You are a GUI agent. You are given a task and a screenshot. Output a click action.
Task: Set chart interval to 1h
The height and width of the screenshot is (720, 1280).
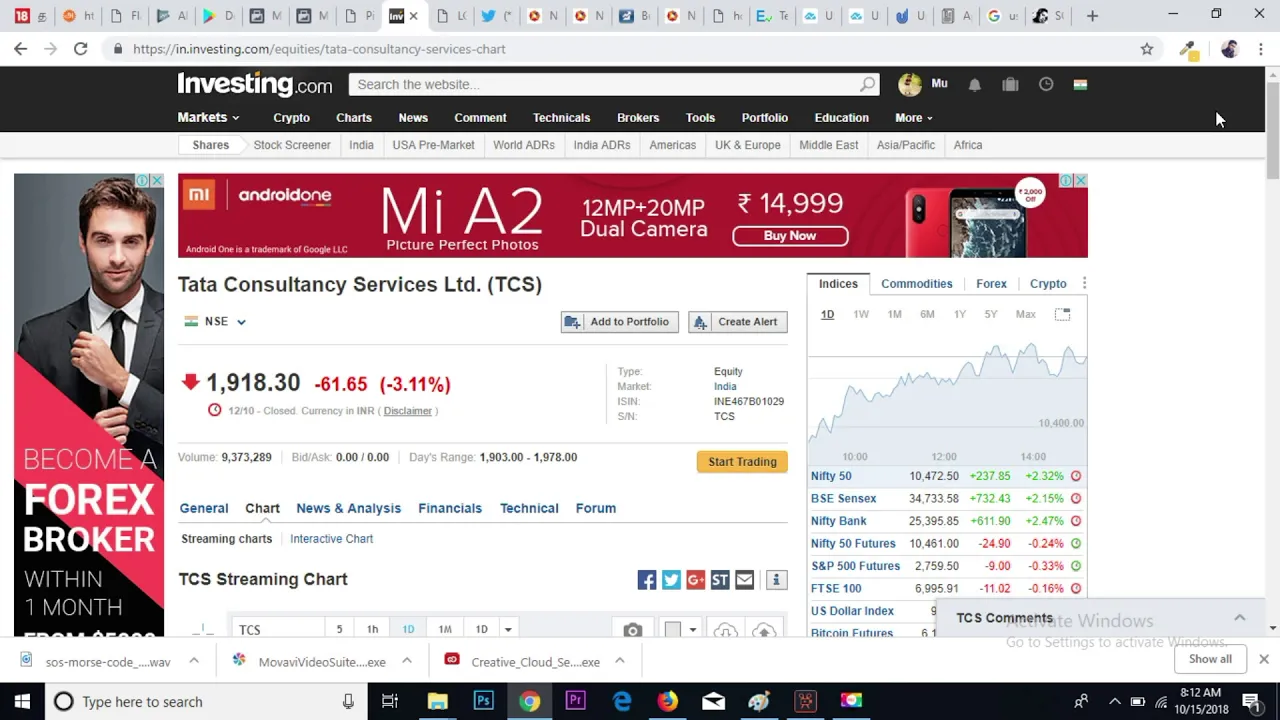tap(372, 630)
